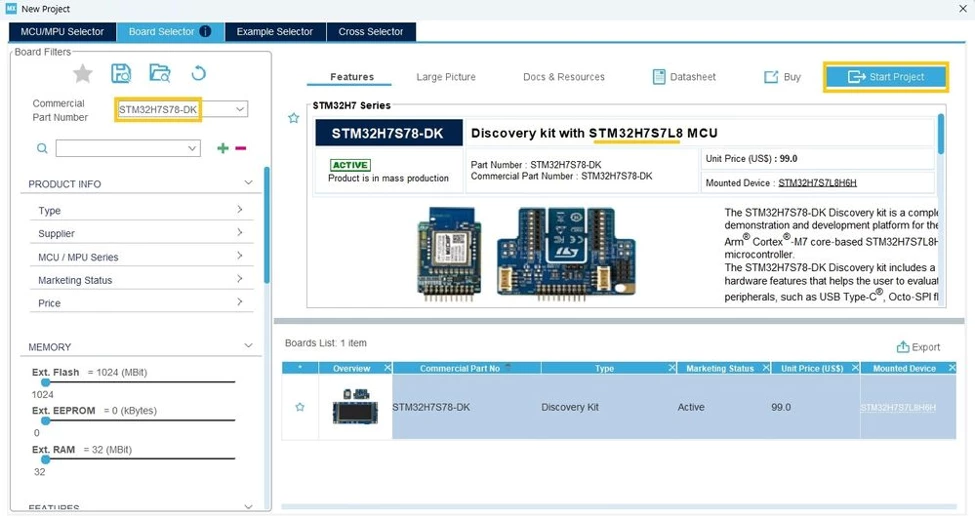Screen dimensions: 975x518
Task: Click the Start Project button
Action: [885, 76]
